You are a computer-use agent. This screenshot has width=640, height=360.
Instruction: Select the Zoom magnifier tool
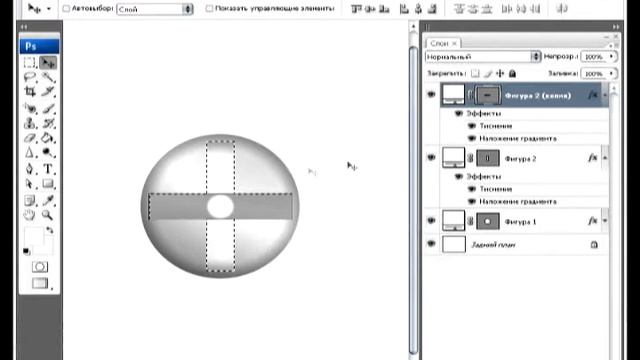47,215
